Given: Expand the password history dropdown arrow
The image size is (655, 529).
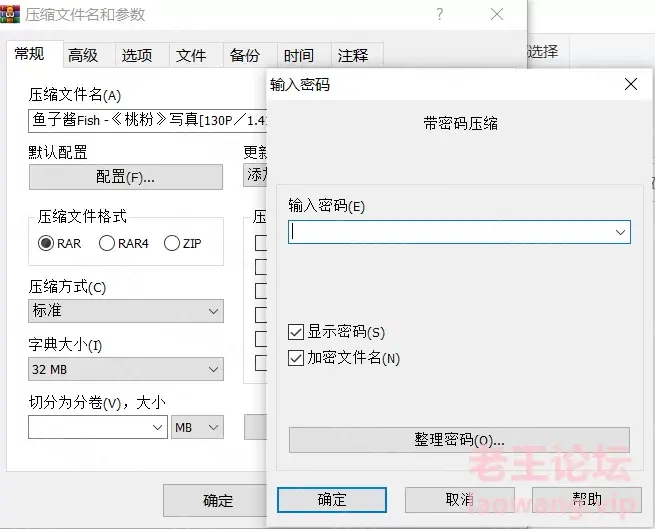Looking at the screenshot, I should [x=620, y=232].
